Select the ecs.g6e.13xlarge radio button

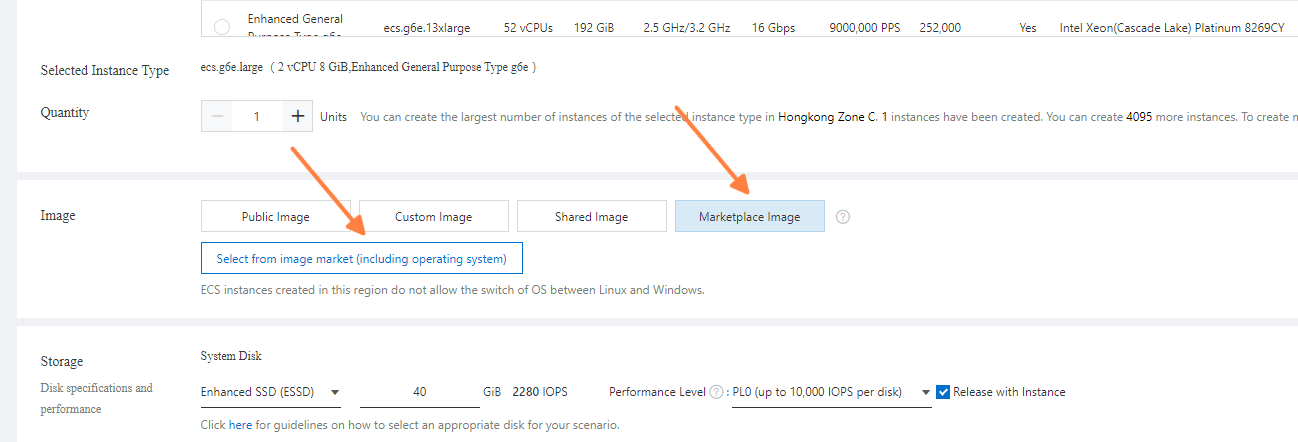click(221, 27)
